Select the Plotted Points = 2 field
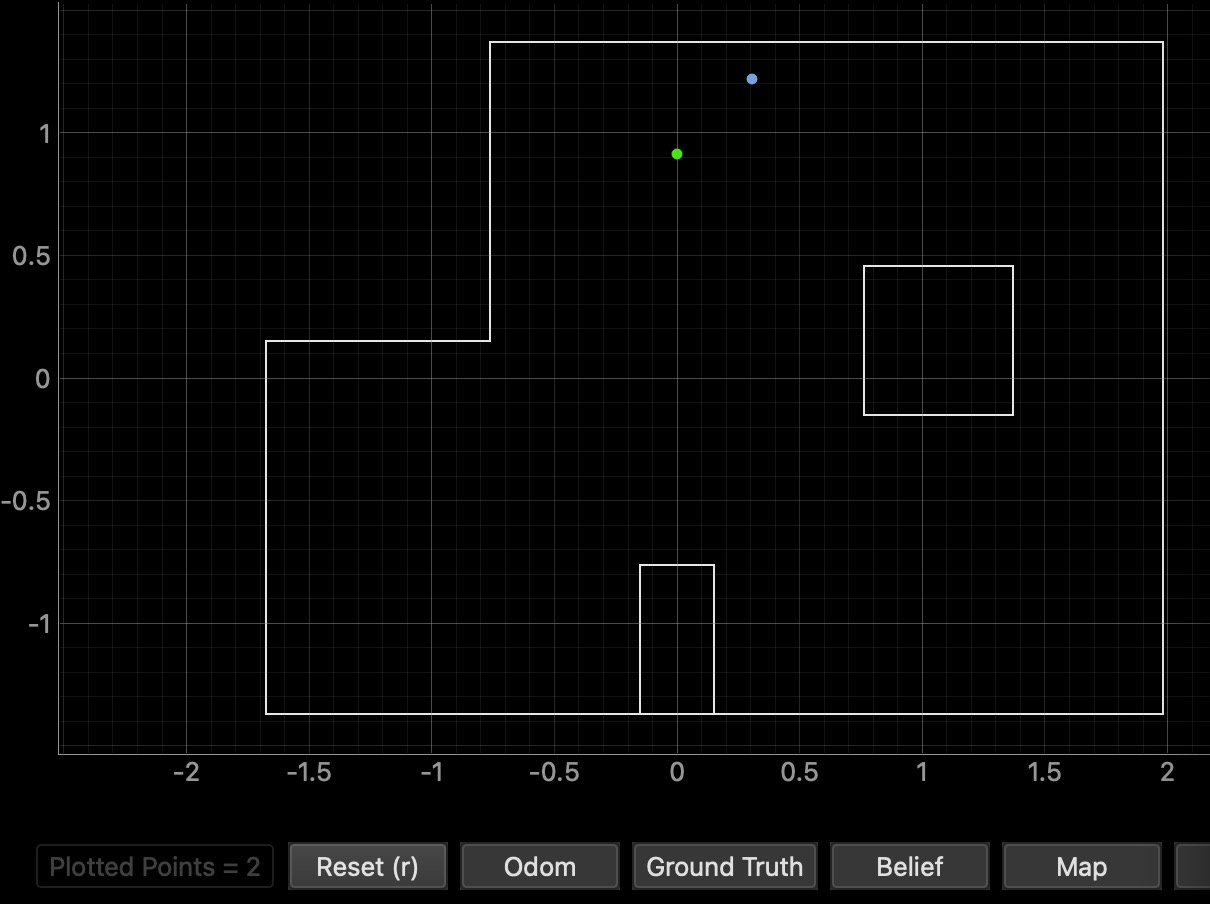The image size is (1210, 904). tap(155, 866)
